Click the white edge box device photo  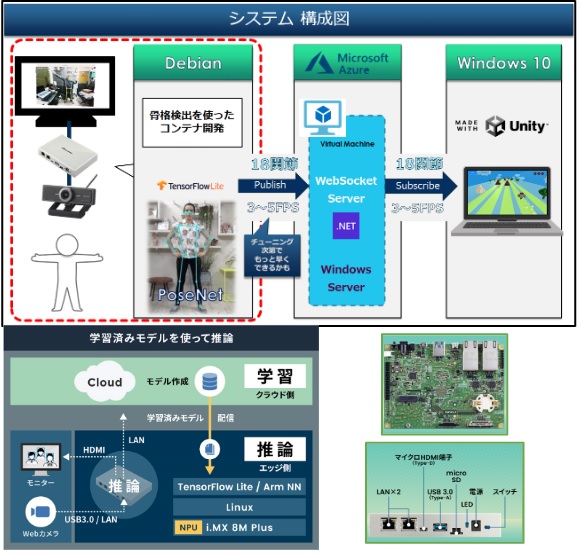[x=68, y=155]
